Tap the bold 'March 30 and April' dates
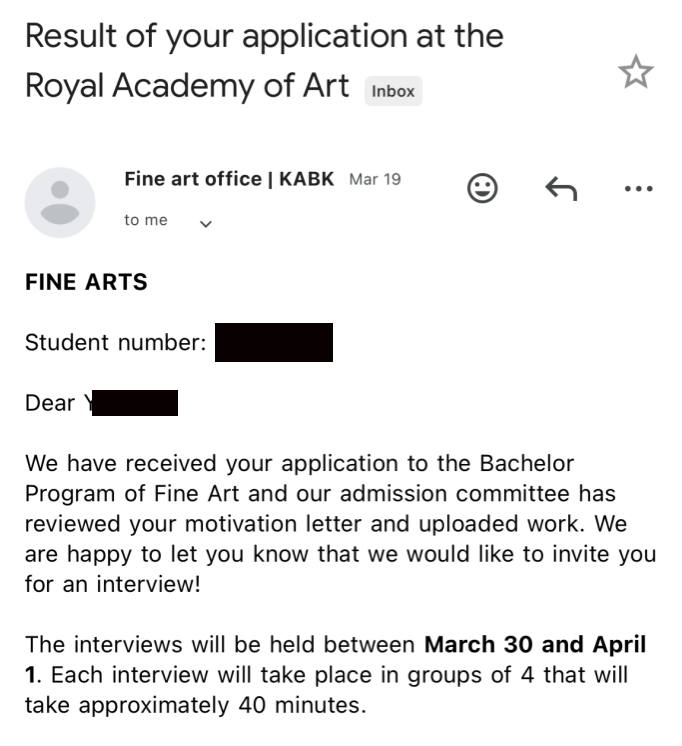 click(x=535, y=645)
